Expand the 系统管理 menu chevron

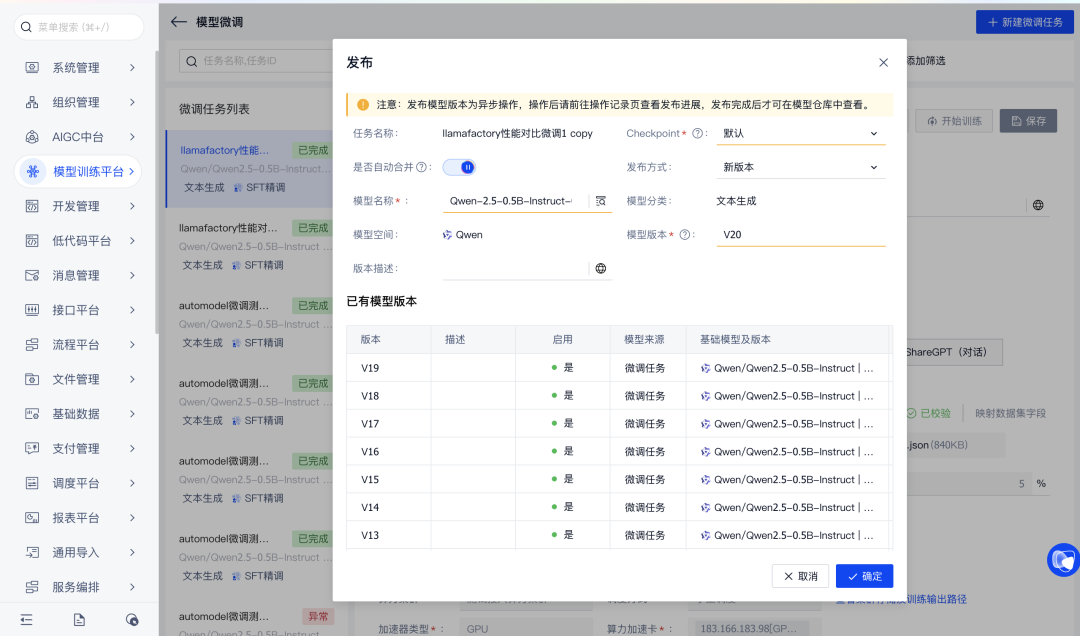coord(132,68)
